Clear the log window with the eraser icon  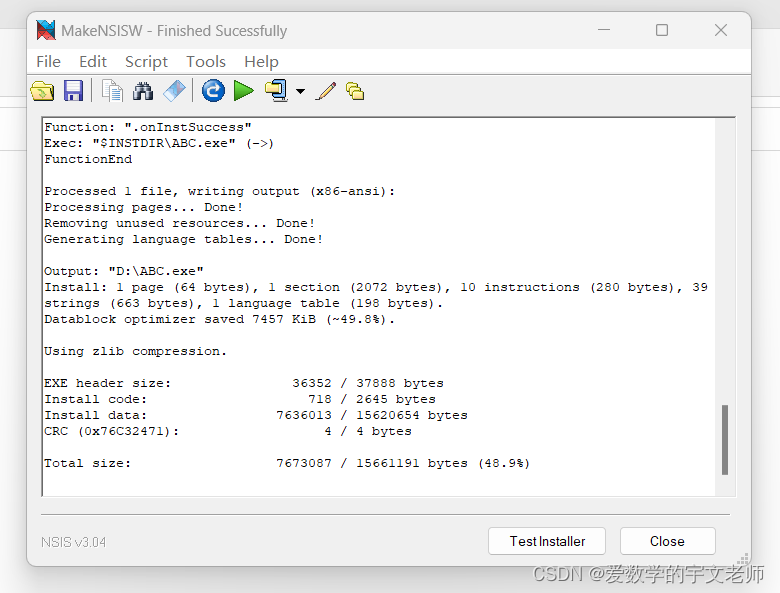pos(174,91)
